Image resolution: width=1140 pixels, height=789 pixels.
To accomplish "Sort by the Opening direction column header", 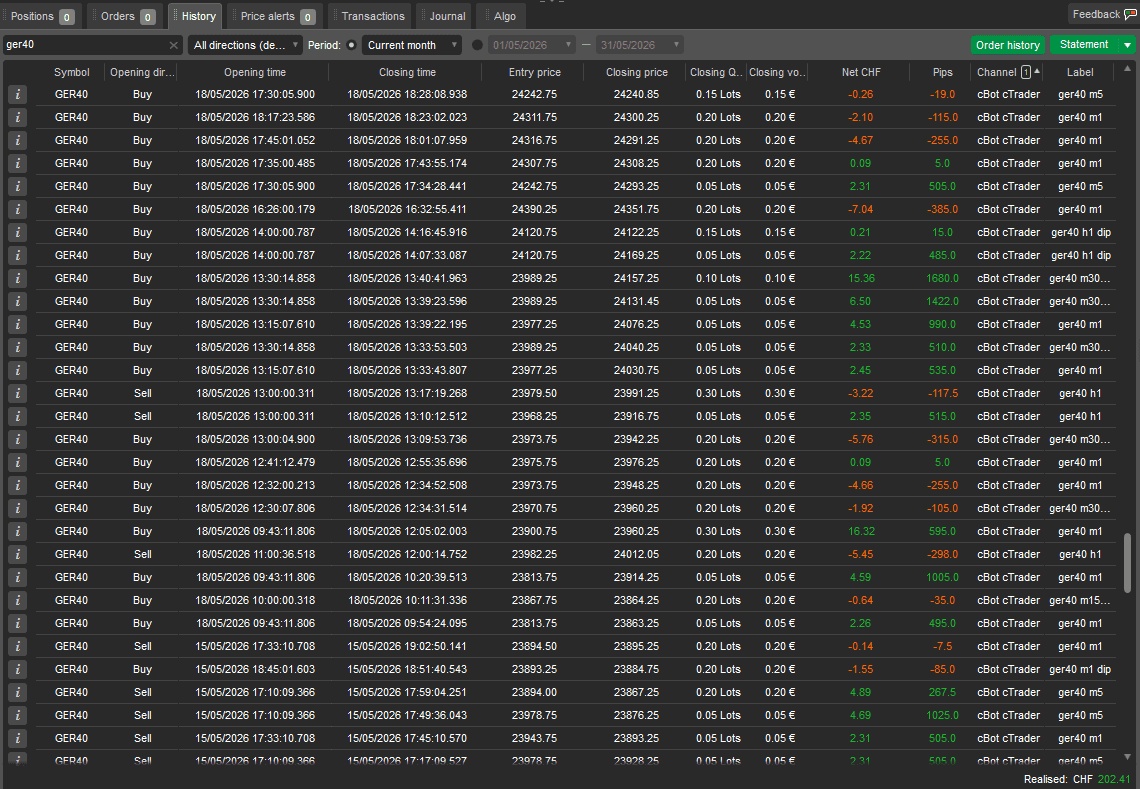I will click(x=142, y=72).
